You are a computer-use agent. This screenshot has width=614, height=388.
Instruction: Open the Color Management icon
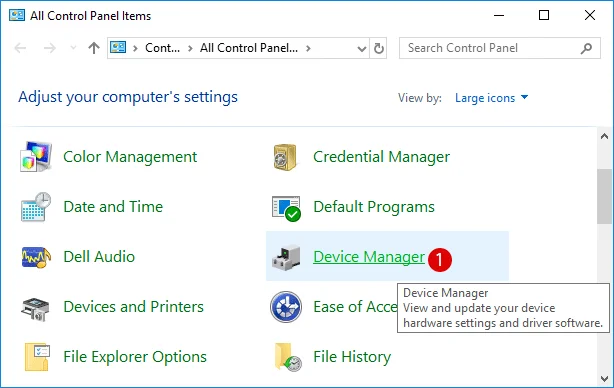coord(36,157)
